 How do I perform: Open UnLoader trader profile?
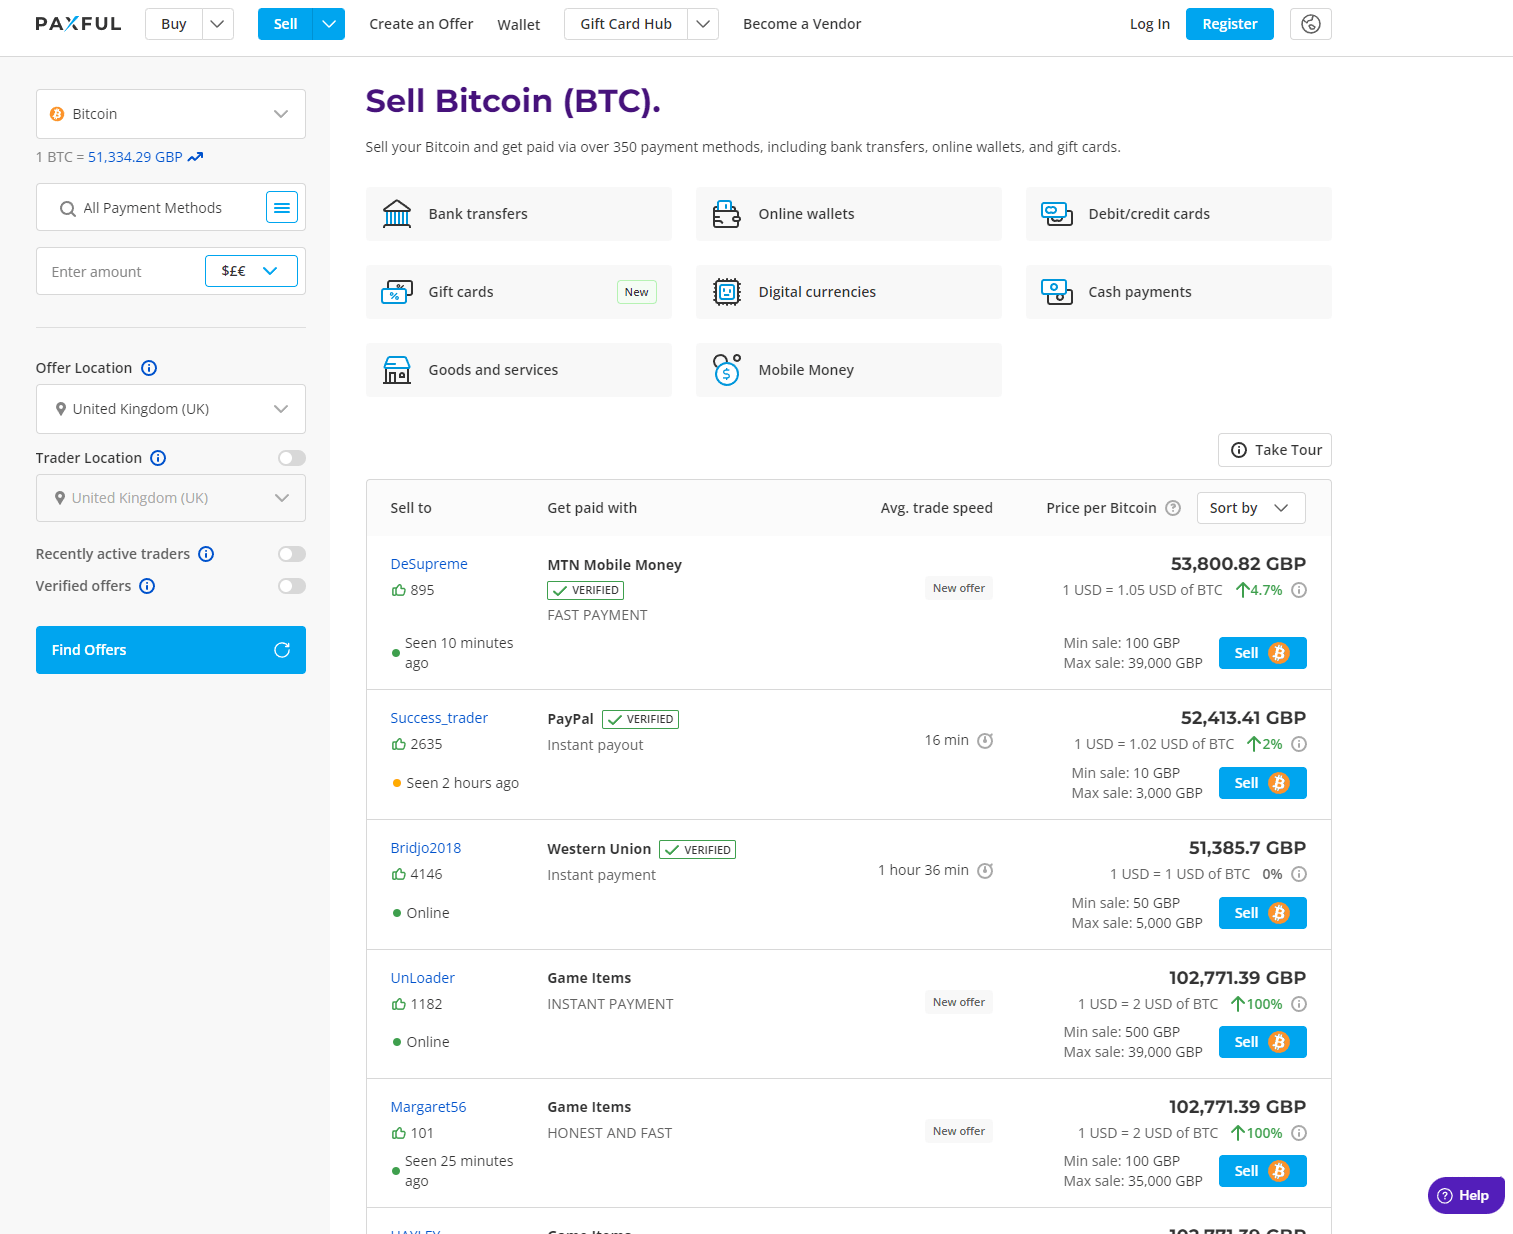pyautogui.click(x=423, y=978)
